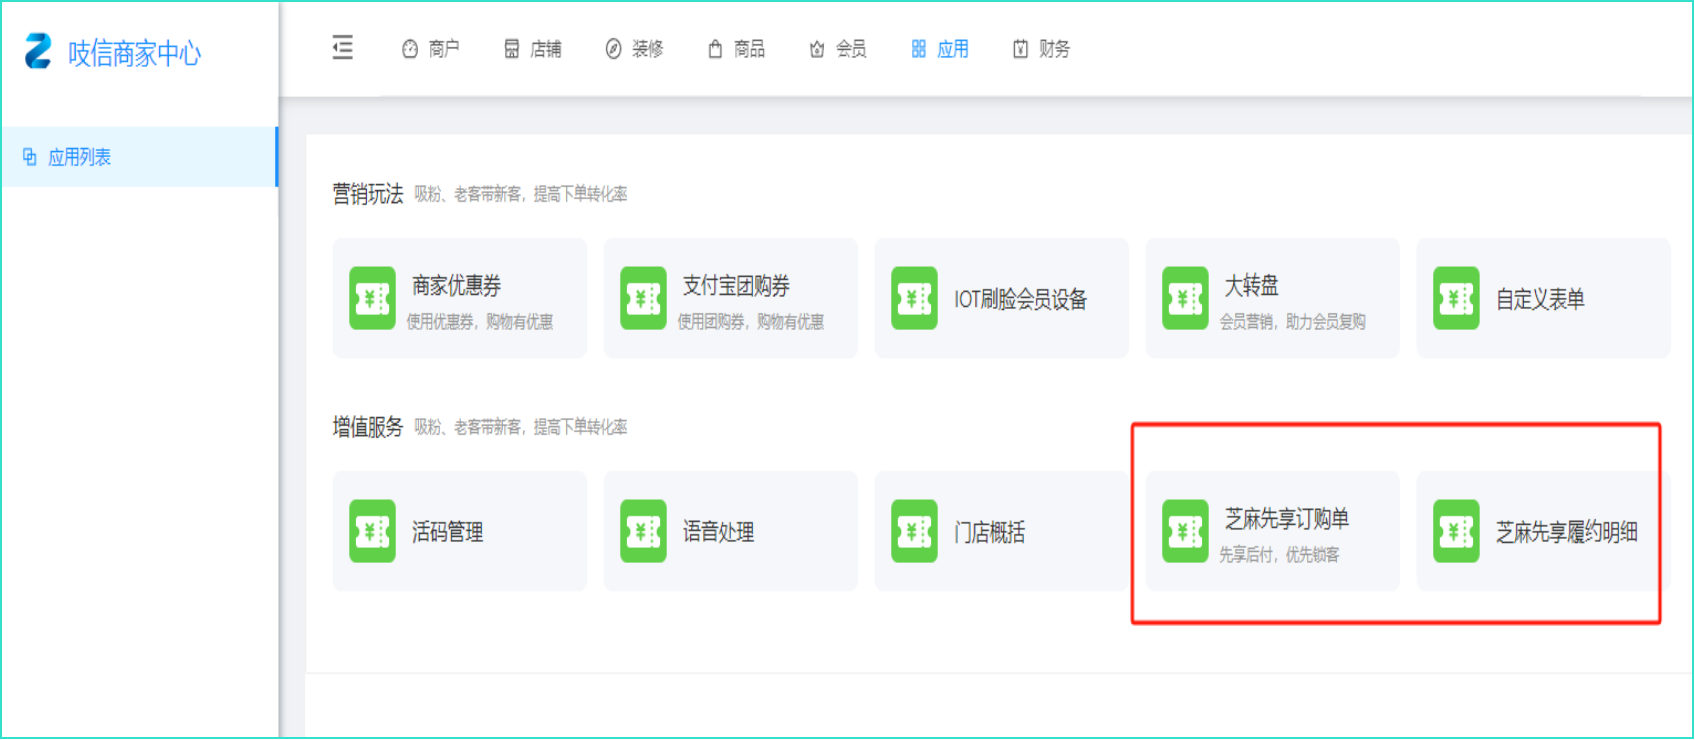This screenshot has width=1695, height=740.
Task: Switch to the 店铺 menu
Action: coord(533,49)
